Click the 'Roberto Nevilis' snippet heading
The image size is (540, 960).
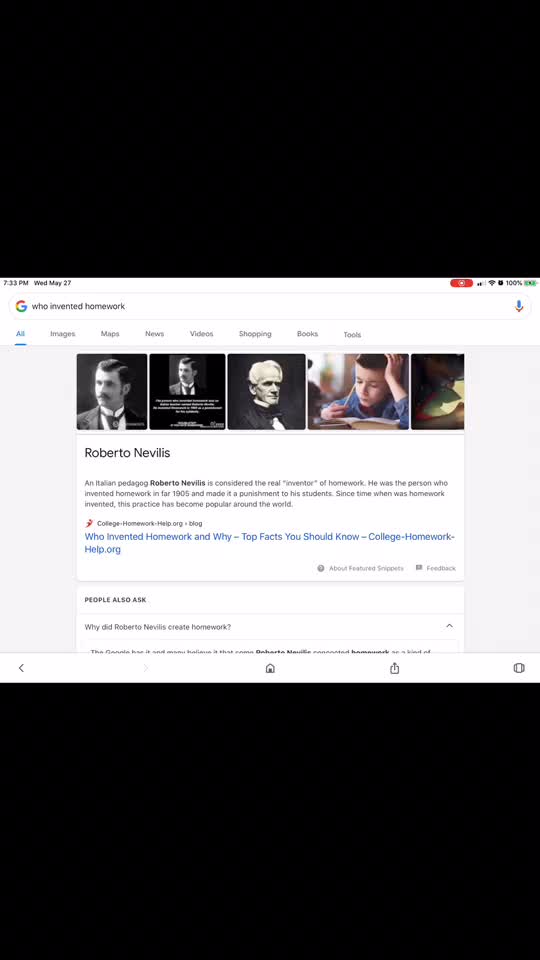tap(127, 453)
